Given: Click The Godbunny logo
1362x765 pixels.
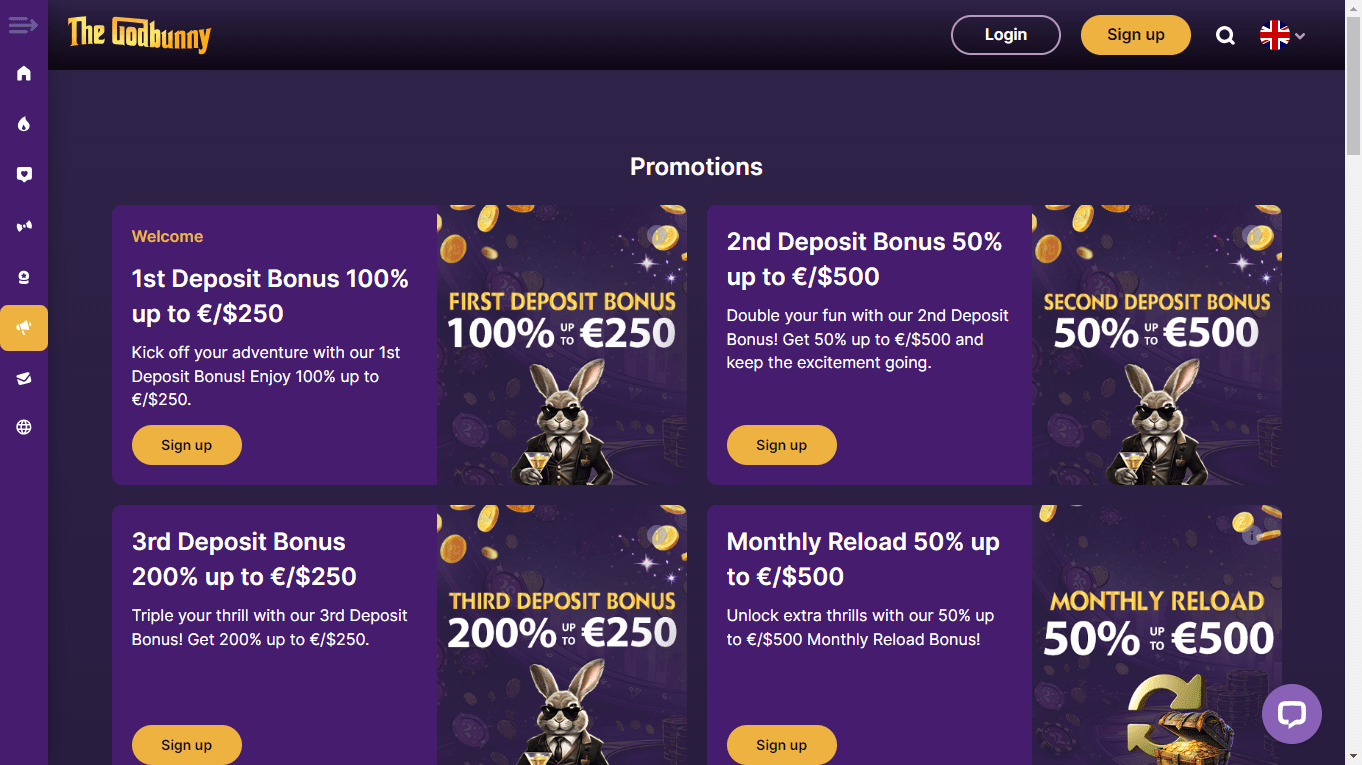Looking at the screenshot, I should point(140,35).
